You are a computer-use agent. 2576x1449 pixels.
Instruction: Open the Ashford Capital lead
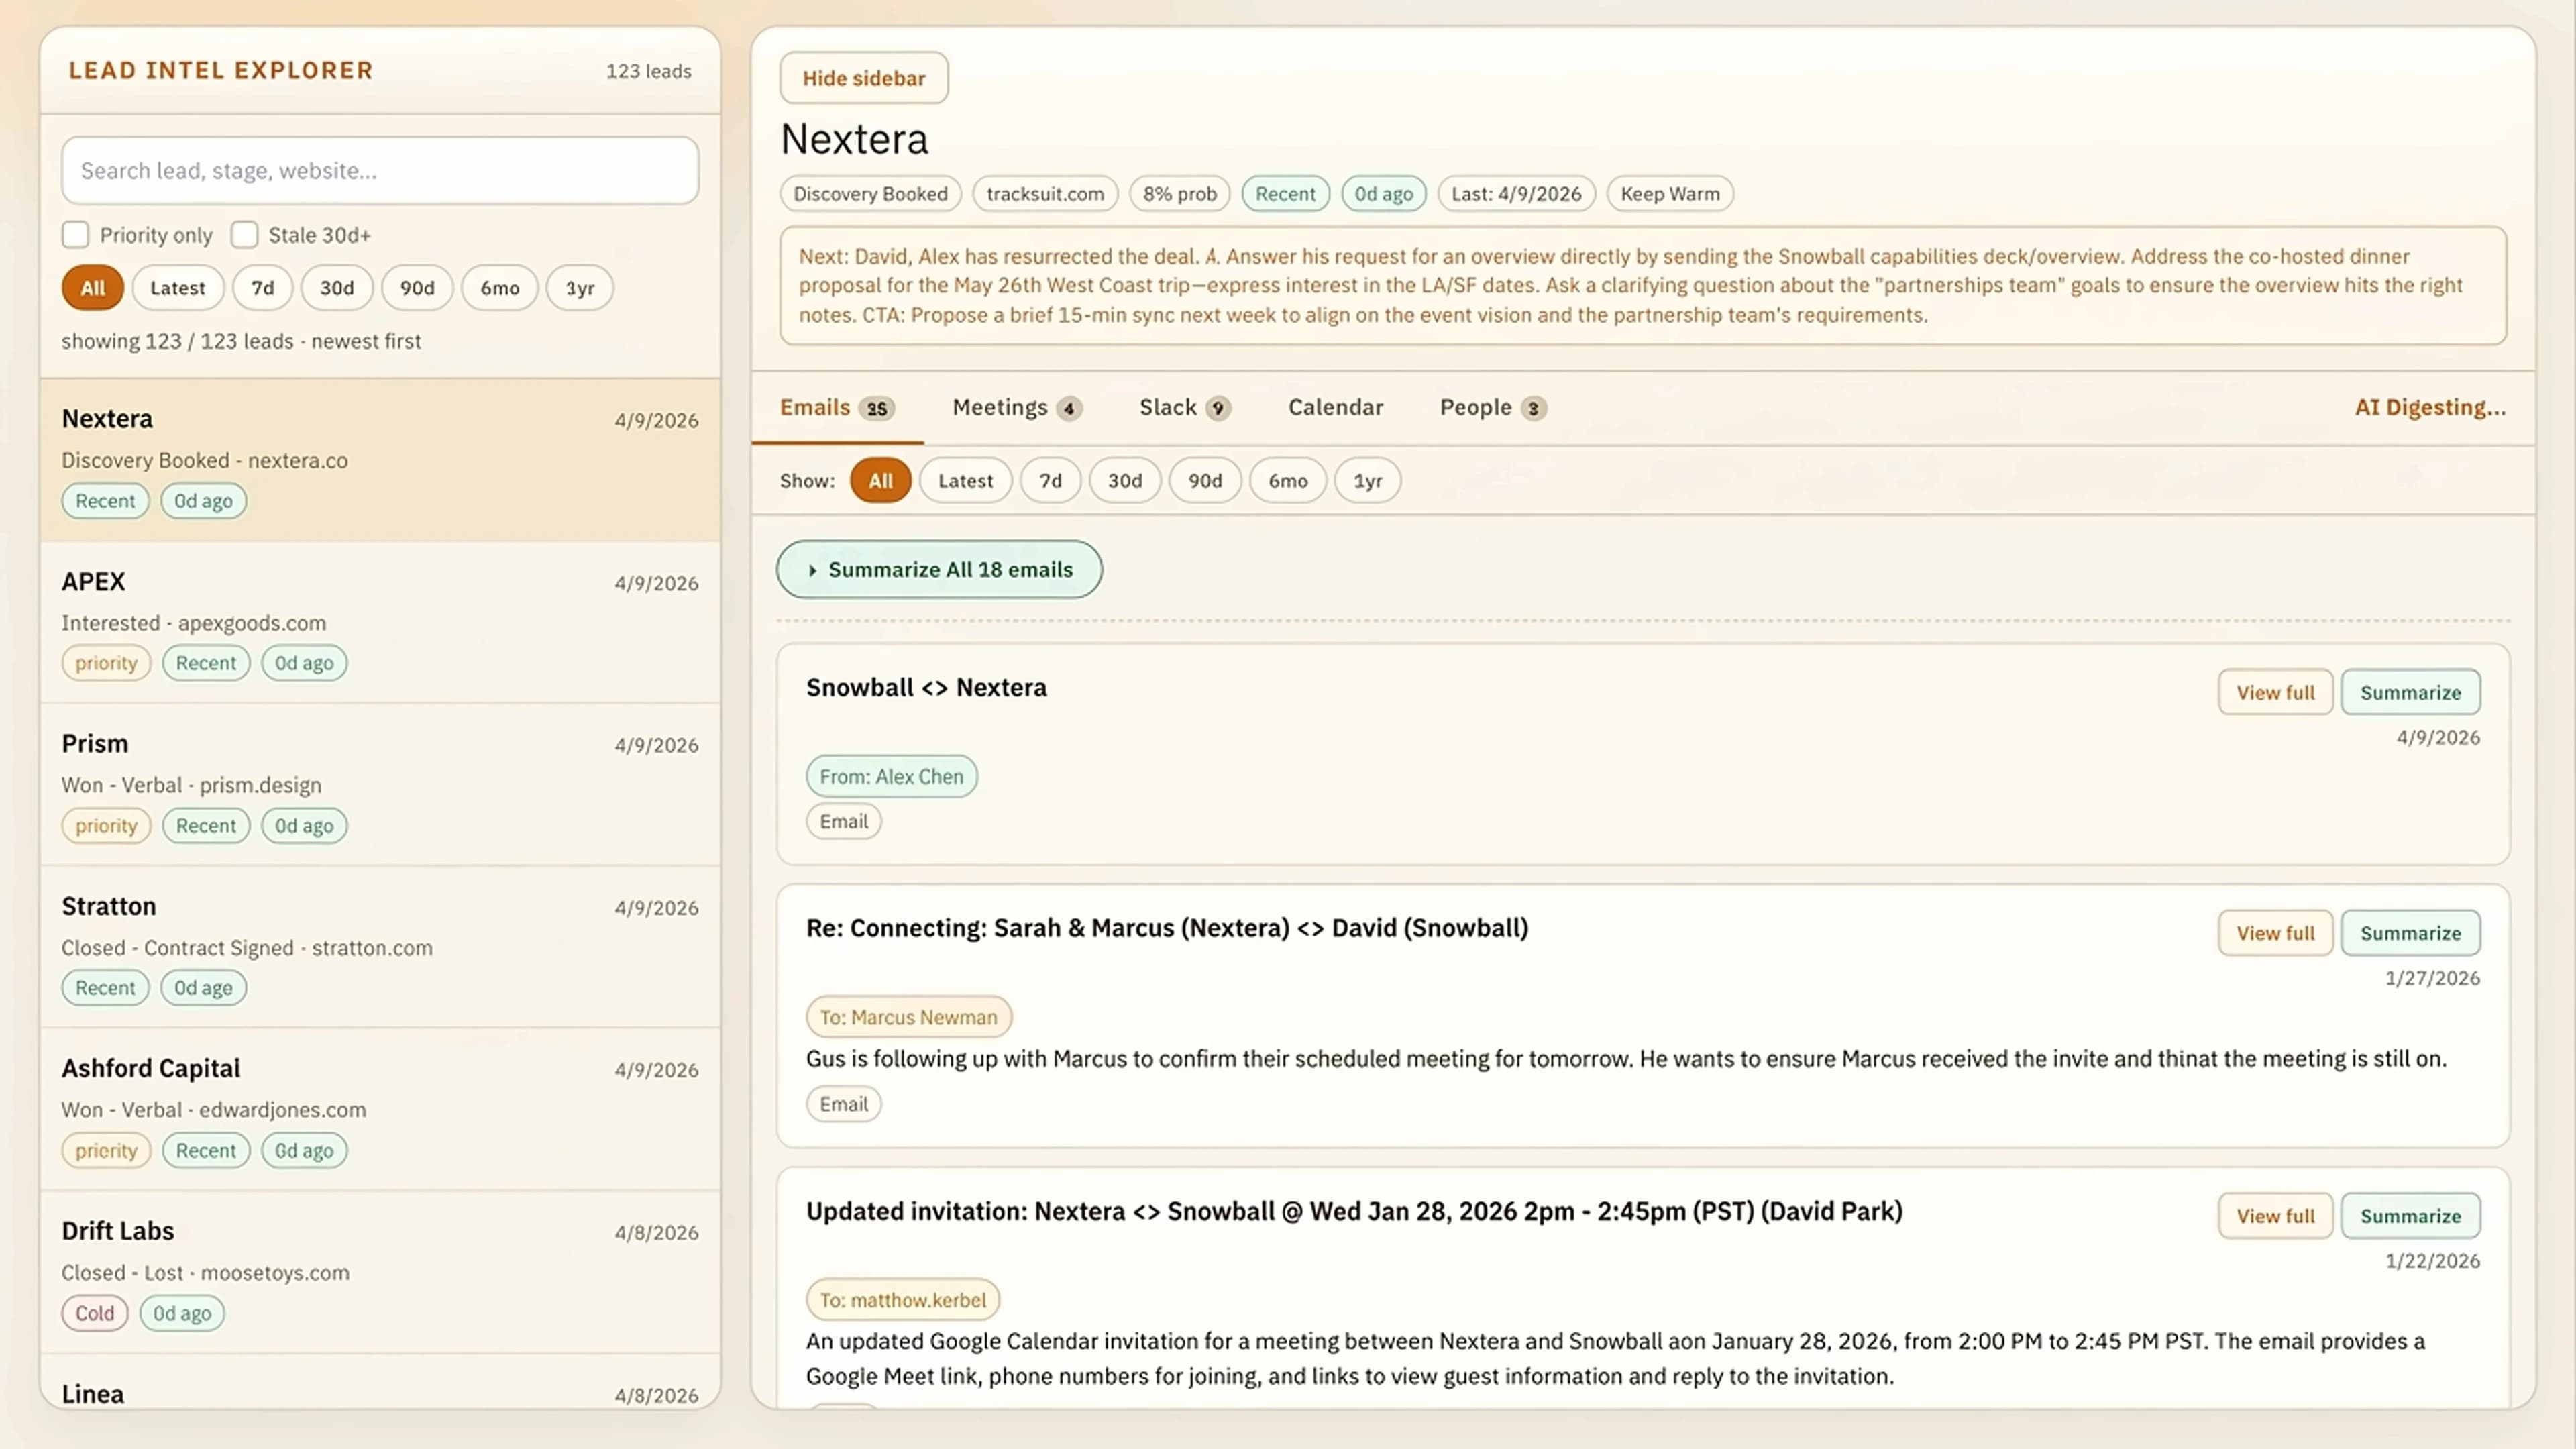pos(380,1109)
